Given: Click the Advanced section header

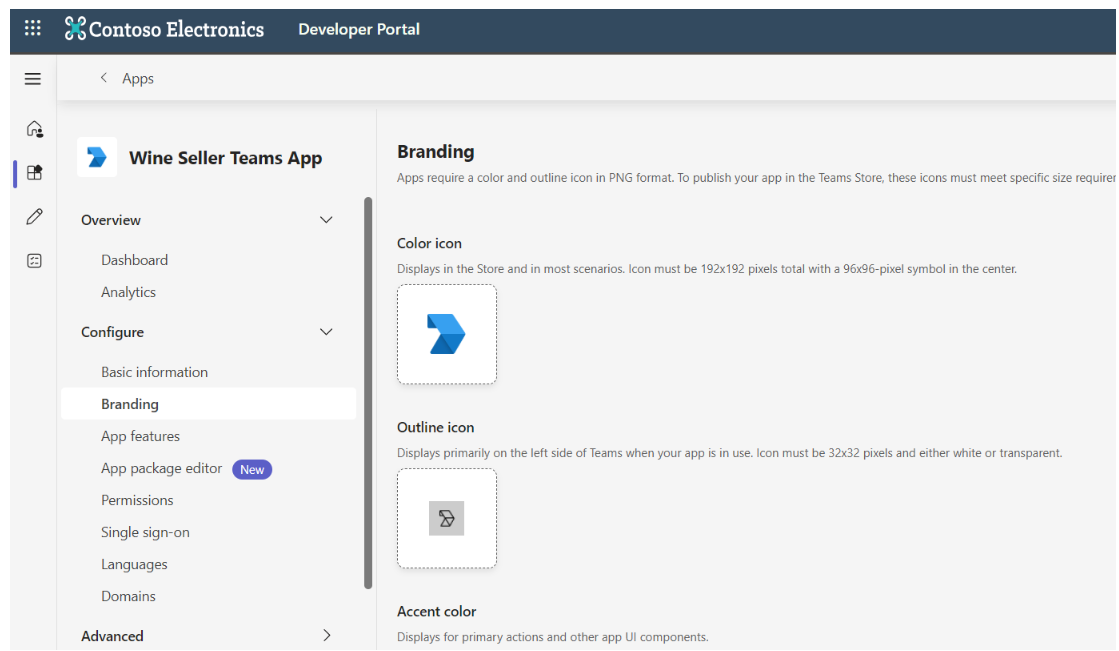Looking at the screenshot, I should [x=112, y=636].
